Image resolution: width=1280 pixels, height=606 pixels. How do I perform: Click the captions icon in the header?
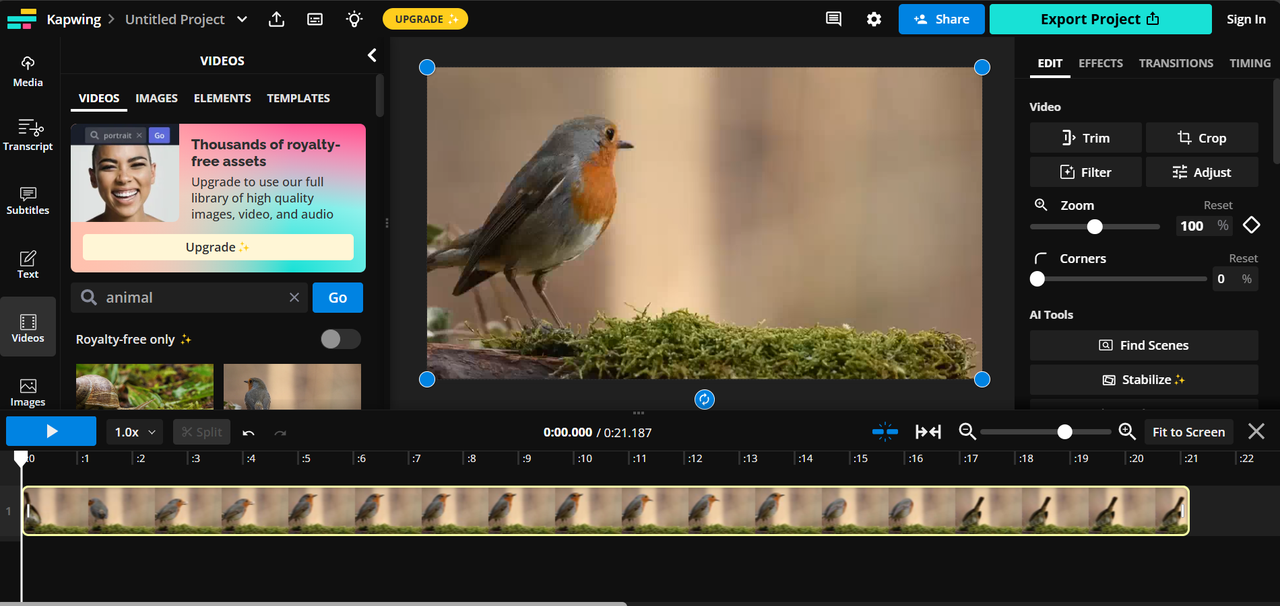point(315,19)
